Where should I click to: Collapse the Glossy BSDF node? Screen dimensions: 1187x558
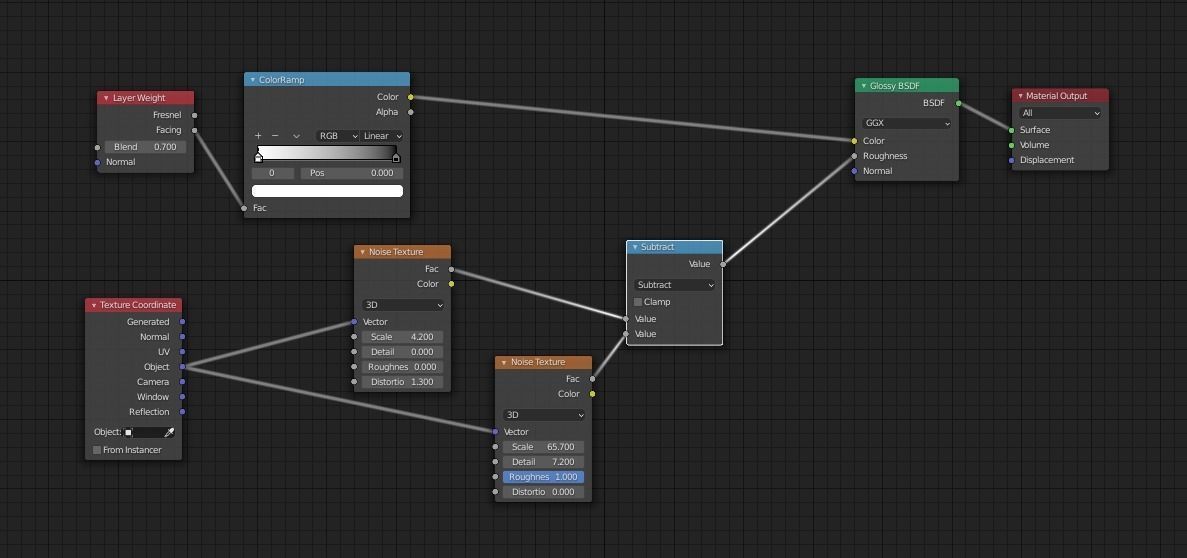coord(864,86)
